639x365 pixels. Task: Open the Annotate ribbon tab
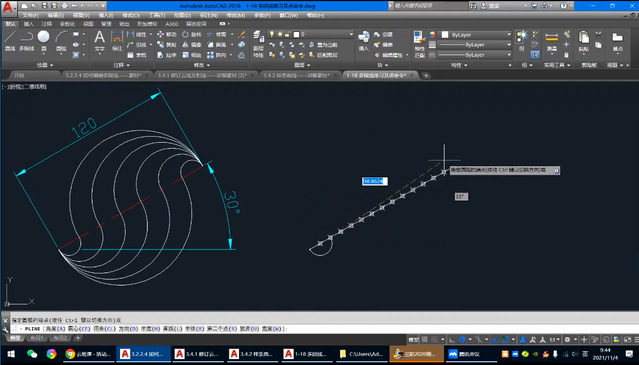tap(46, 24)
